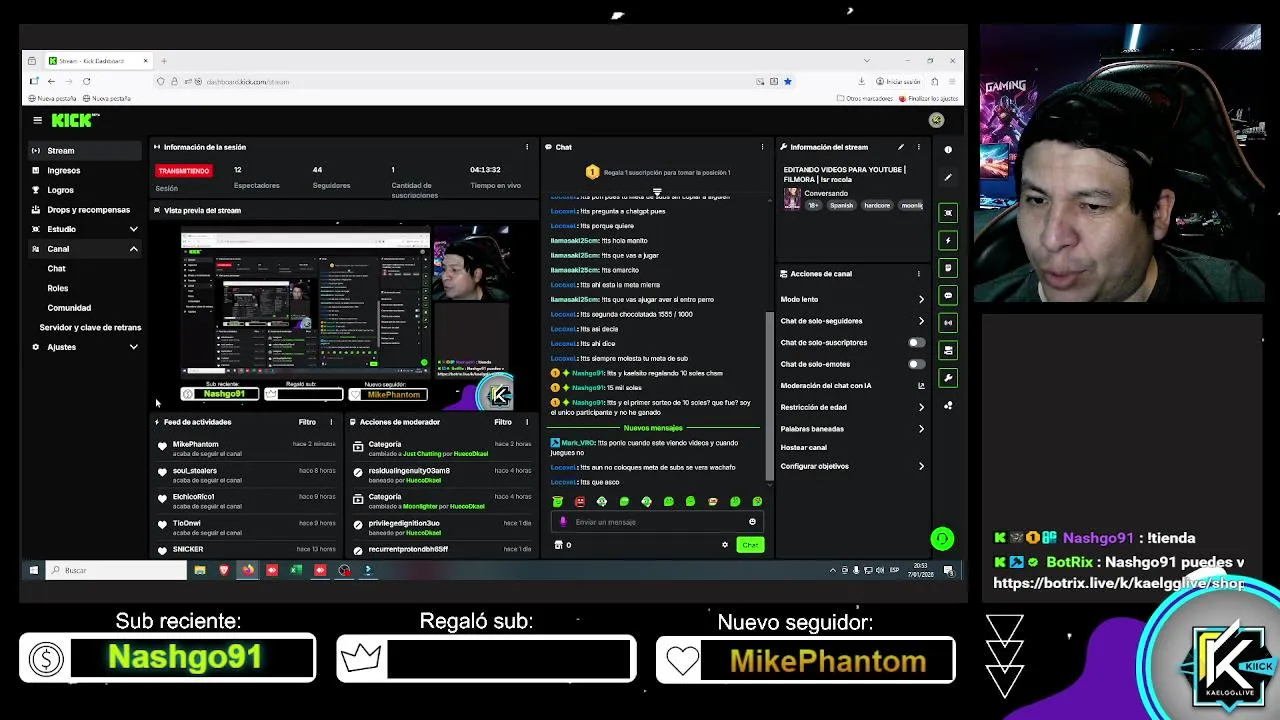The height and width of the screenshot is (720, 1280).
Task: Click Hostear canal action
Action: coord(804,447)
